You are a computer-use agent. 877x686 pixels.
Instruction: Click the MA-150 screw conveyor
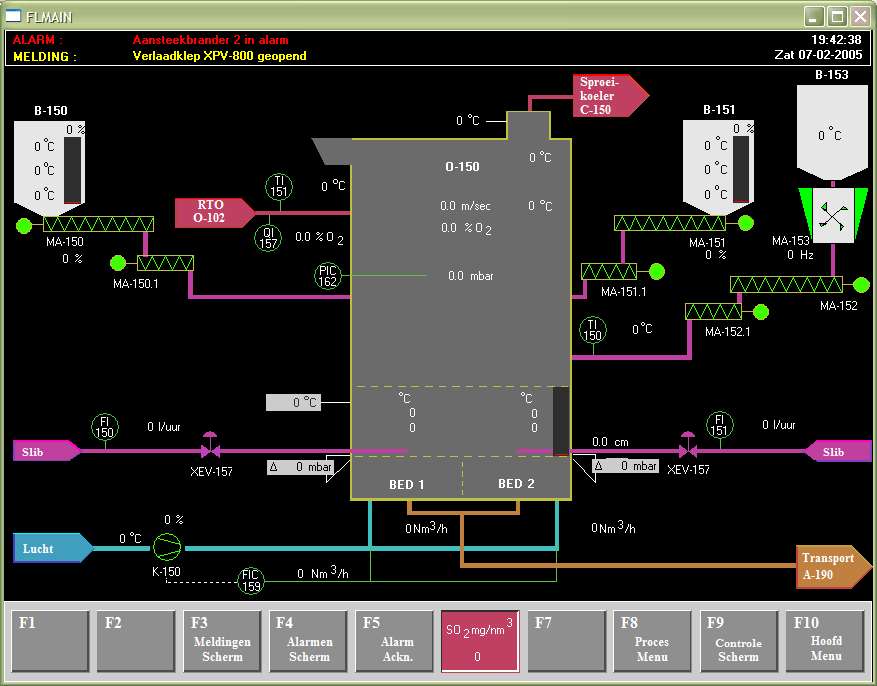97,225
